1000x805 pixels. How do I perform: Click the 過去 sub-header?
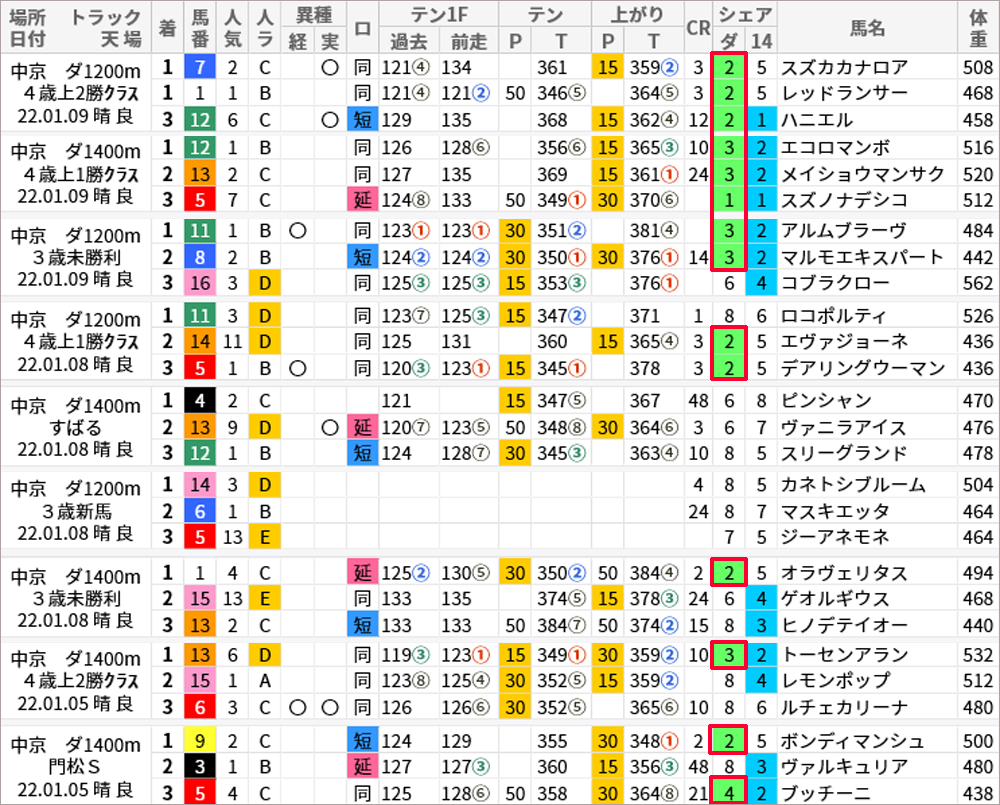point(409,41)
